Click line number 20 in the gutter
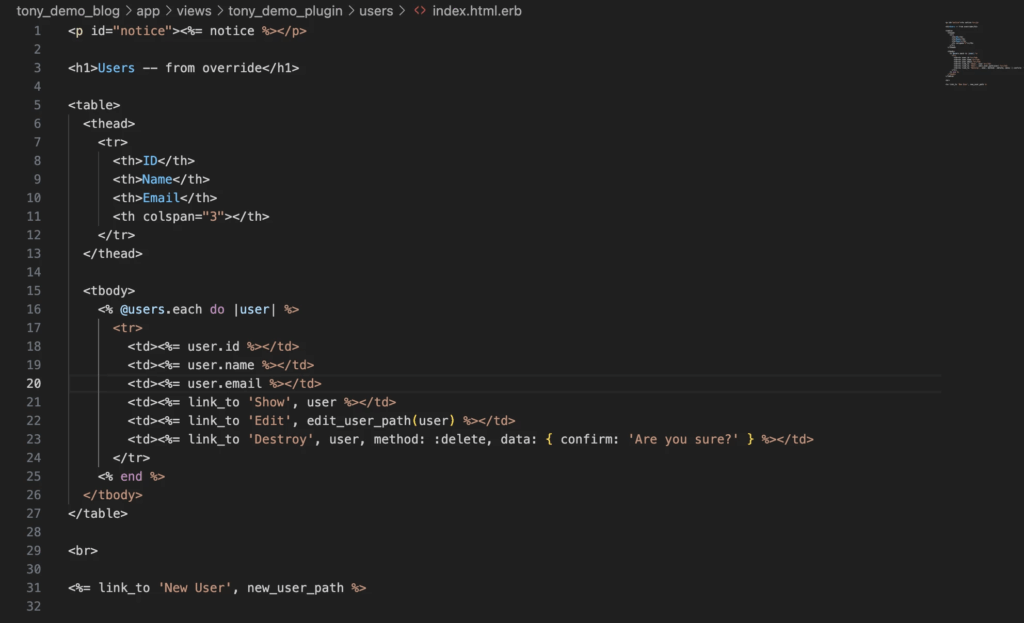The width and height of the screenshot is (1024, 623). (x=33, y=383)
